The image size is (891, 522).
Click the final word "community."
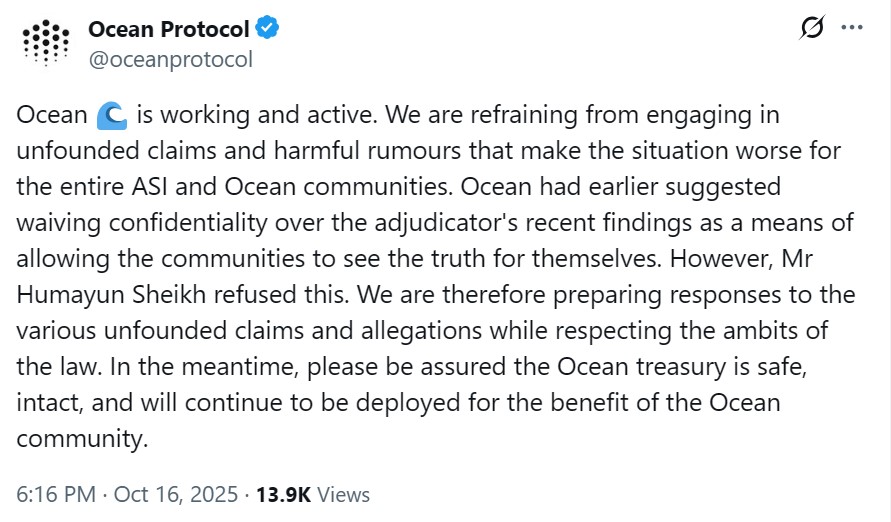(x=82, y=439)
